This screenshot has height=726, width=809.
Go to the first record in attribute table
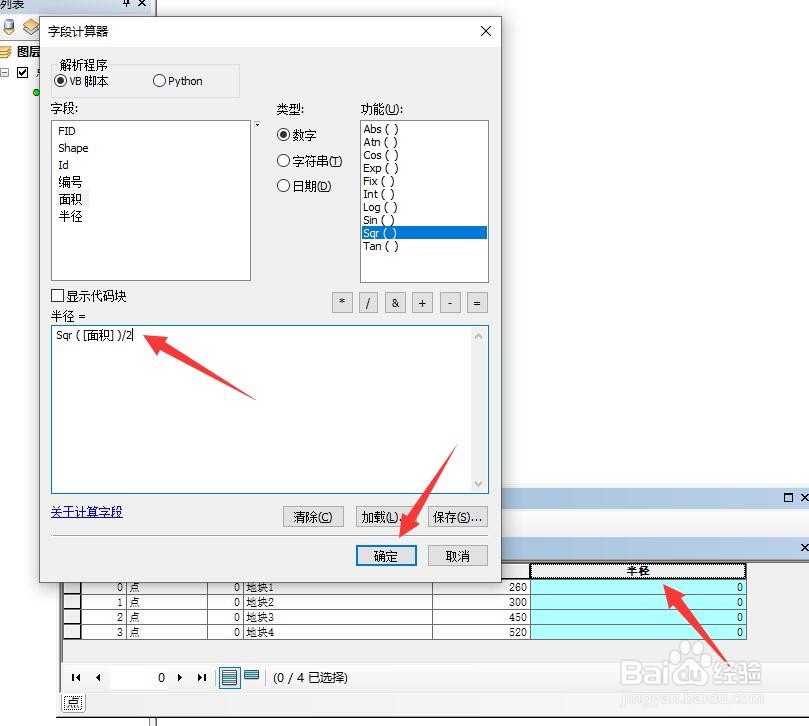click(x=76, y=677)
